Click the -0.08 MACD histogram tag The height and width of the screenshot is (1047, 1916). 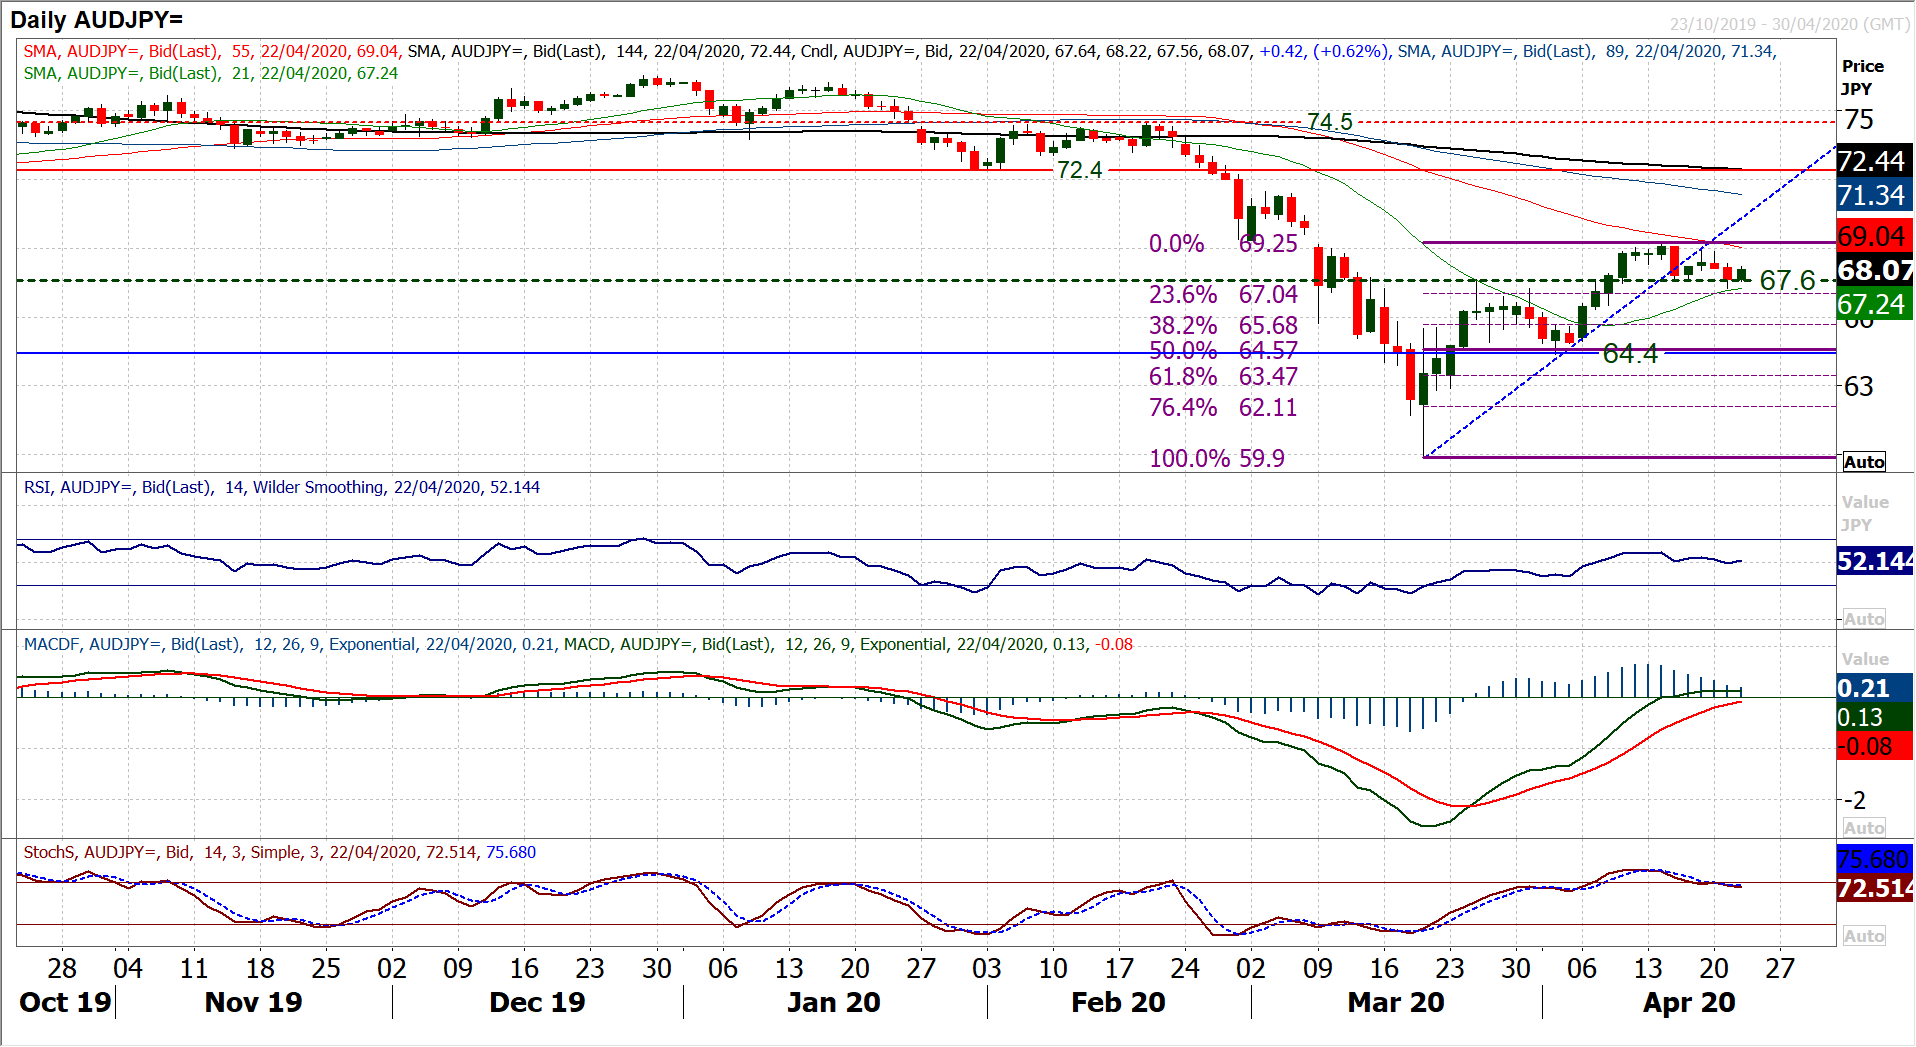coord(1874,746)
